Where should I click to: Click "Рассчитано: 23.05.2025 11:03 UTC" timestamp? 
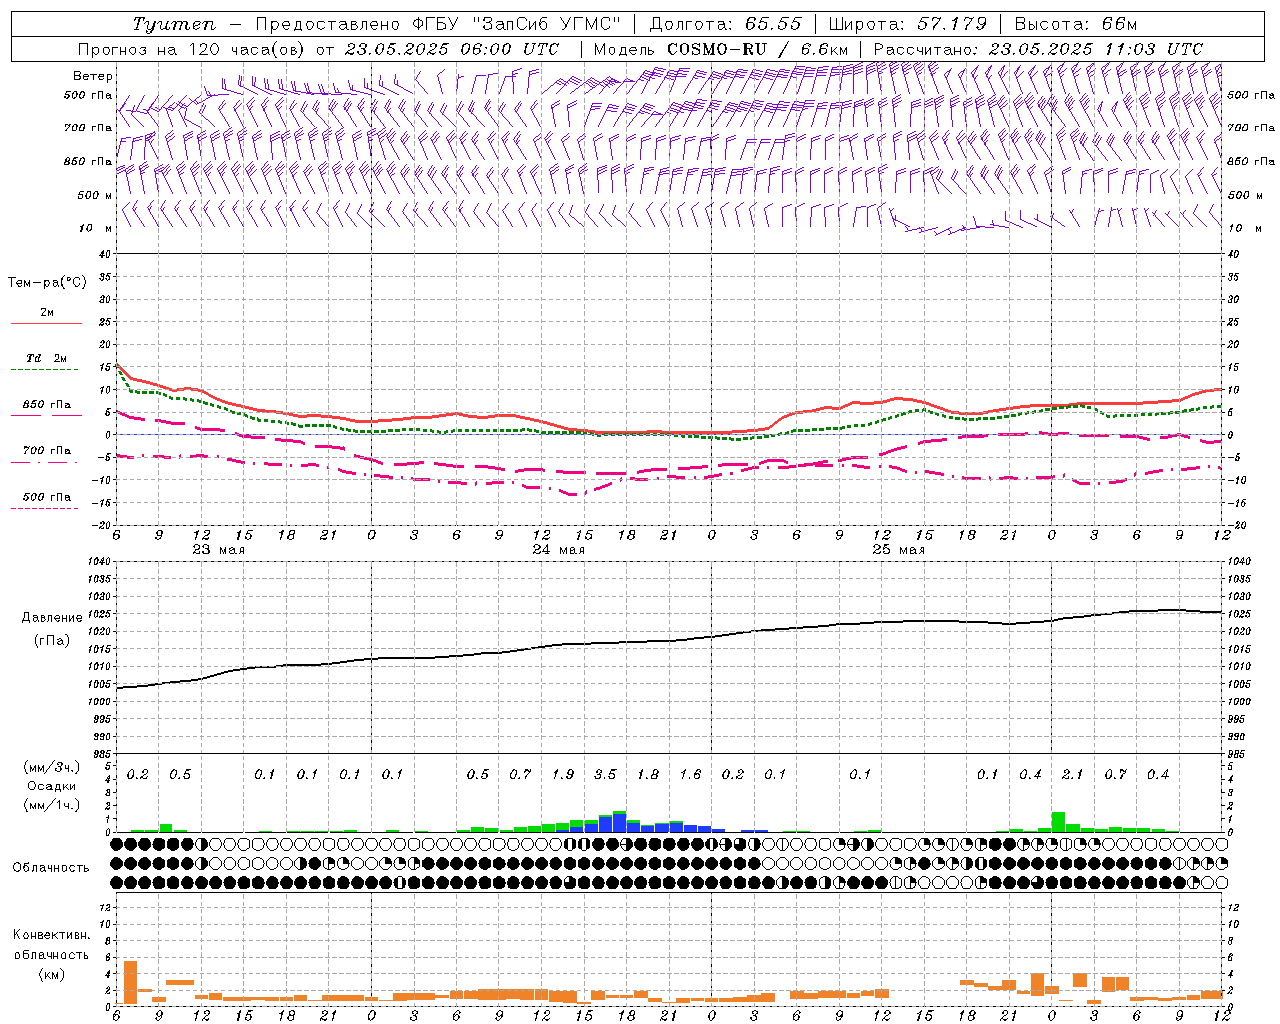click(x=1038, y=49)
